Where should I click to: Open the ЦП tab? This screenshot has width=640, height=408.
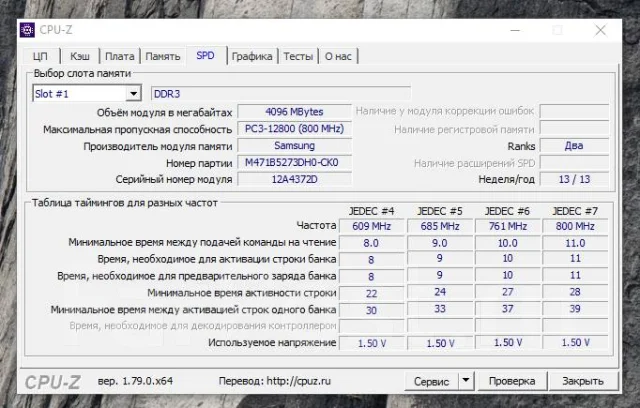[40, 56]
